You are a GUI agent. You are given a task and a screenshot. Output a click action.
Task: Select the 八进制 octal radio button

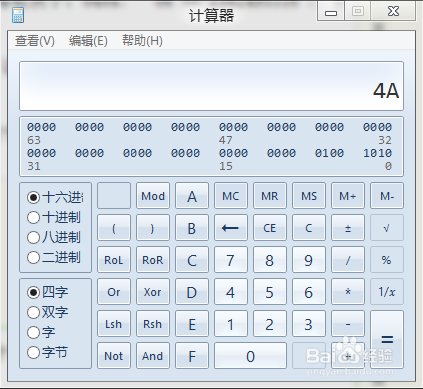tap(33, 238)
